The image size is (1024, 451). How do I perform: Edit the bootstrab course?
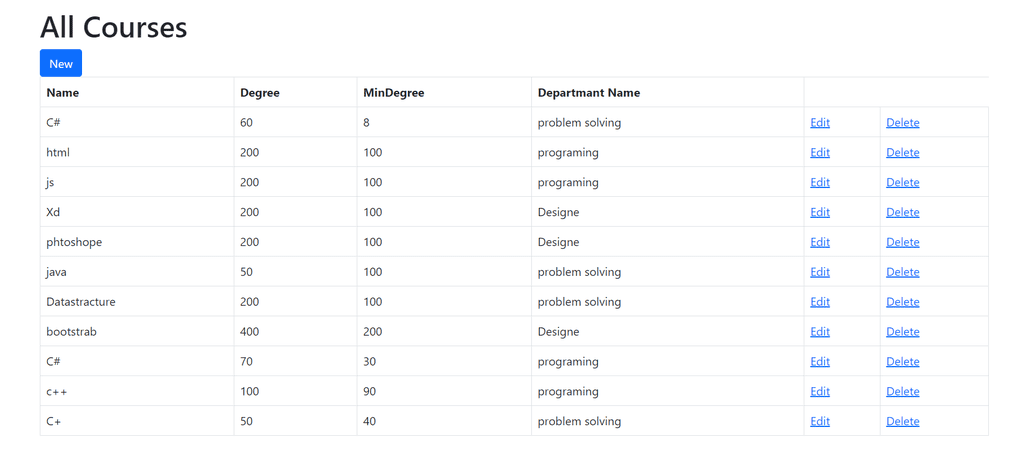click(820, 332)
